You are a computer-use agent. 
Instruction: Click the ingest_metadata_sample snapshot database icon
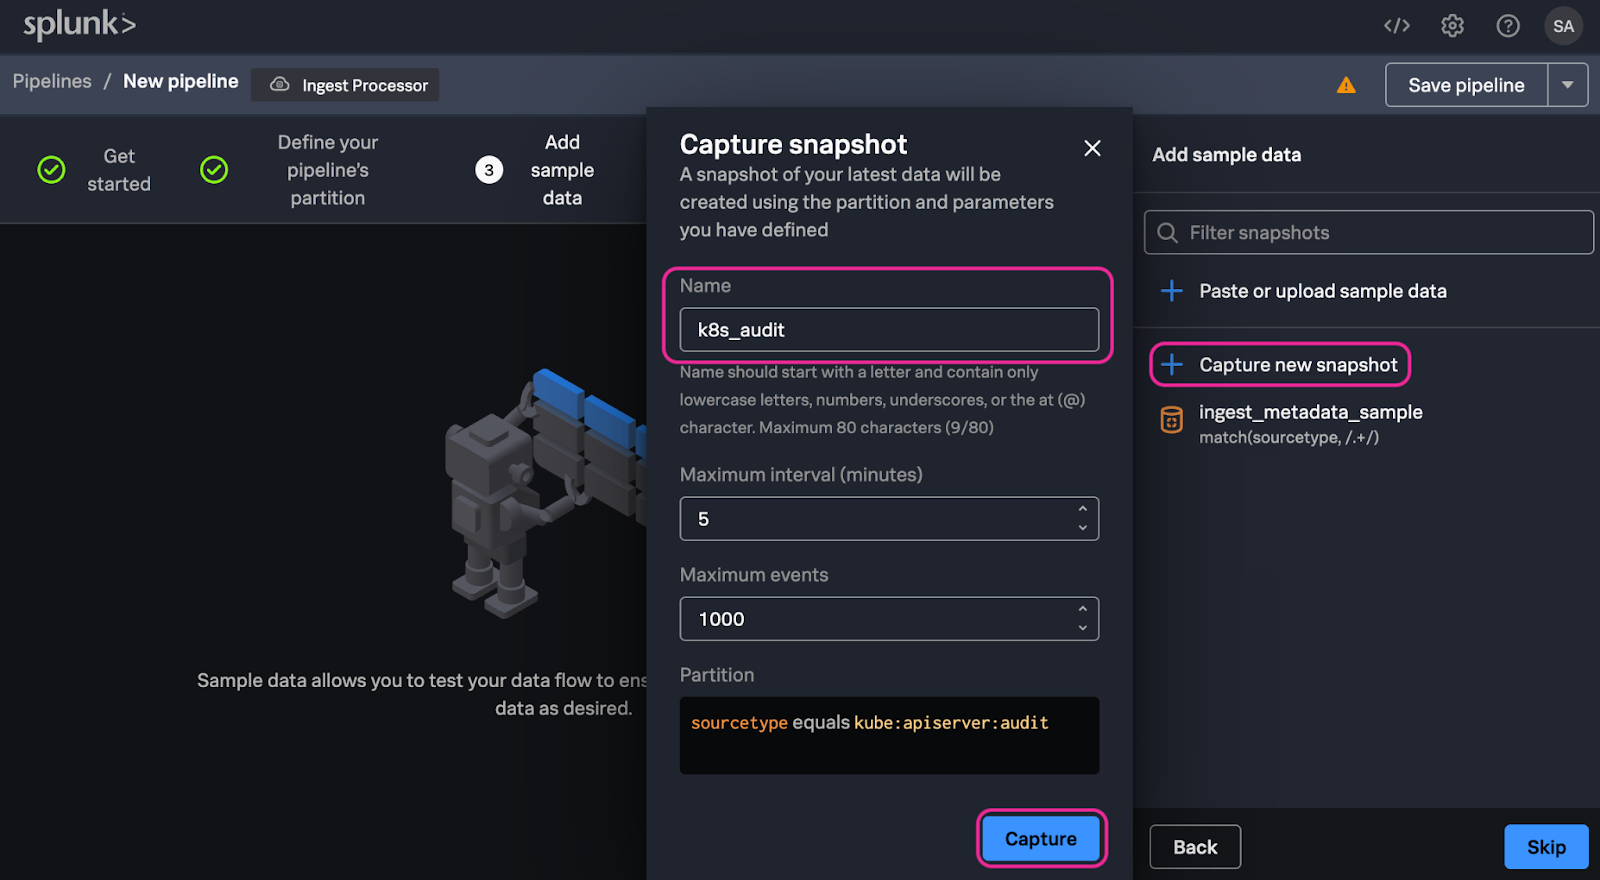click(1171, 420)
